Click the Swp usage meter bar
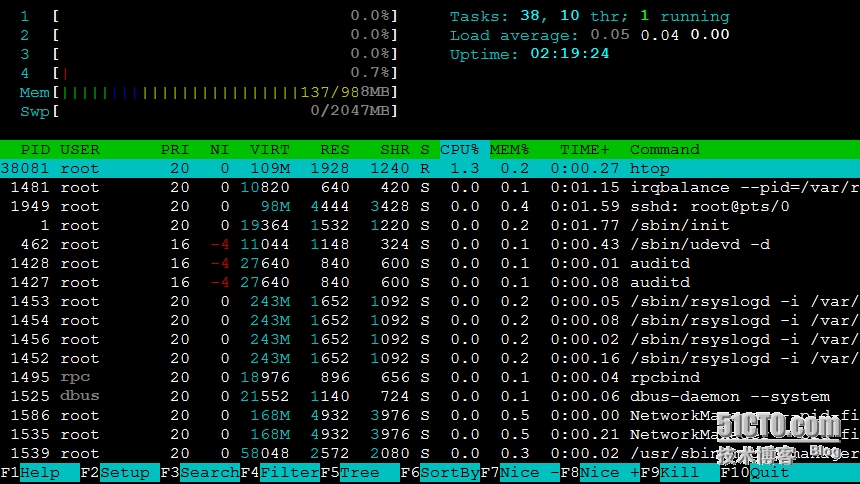 [208, 111]
